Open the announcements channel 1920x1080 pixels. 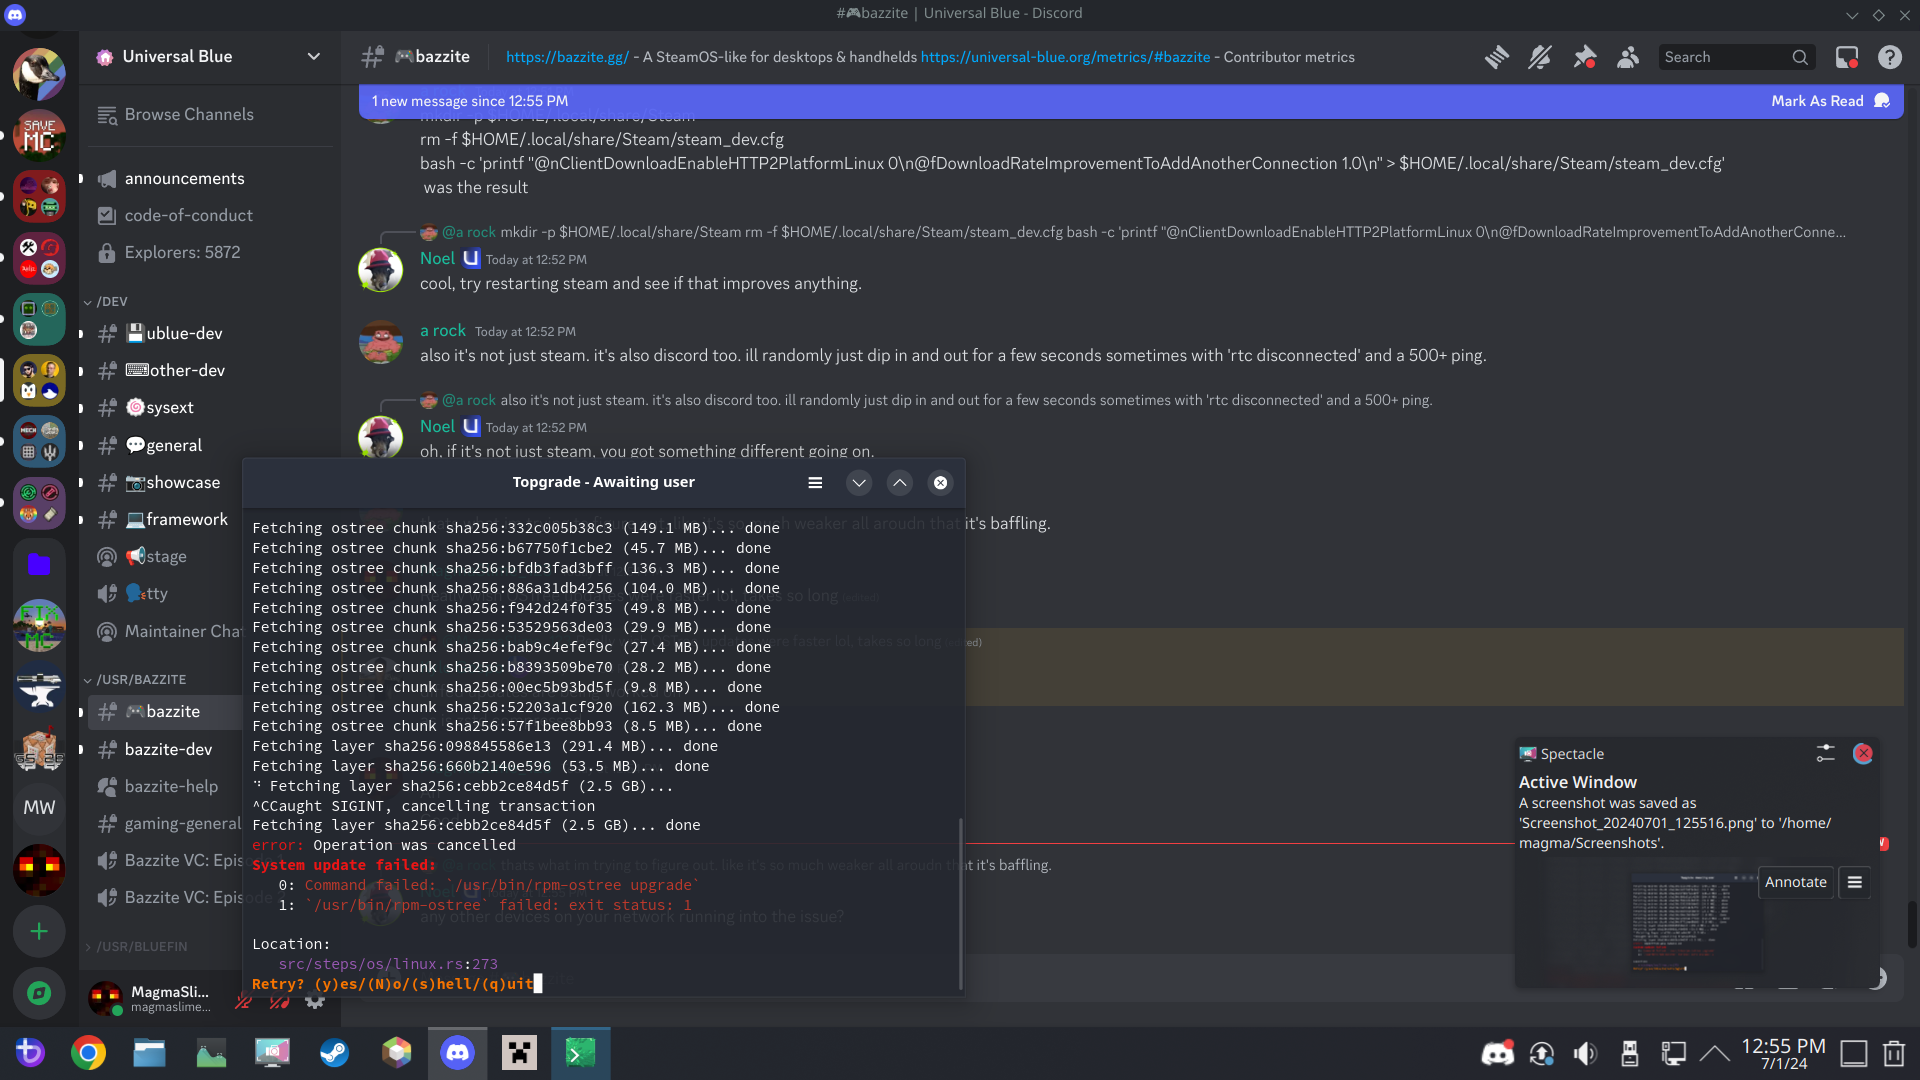[x=184, y=178]
